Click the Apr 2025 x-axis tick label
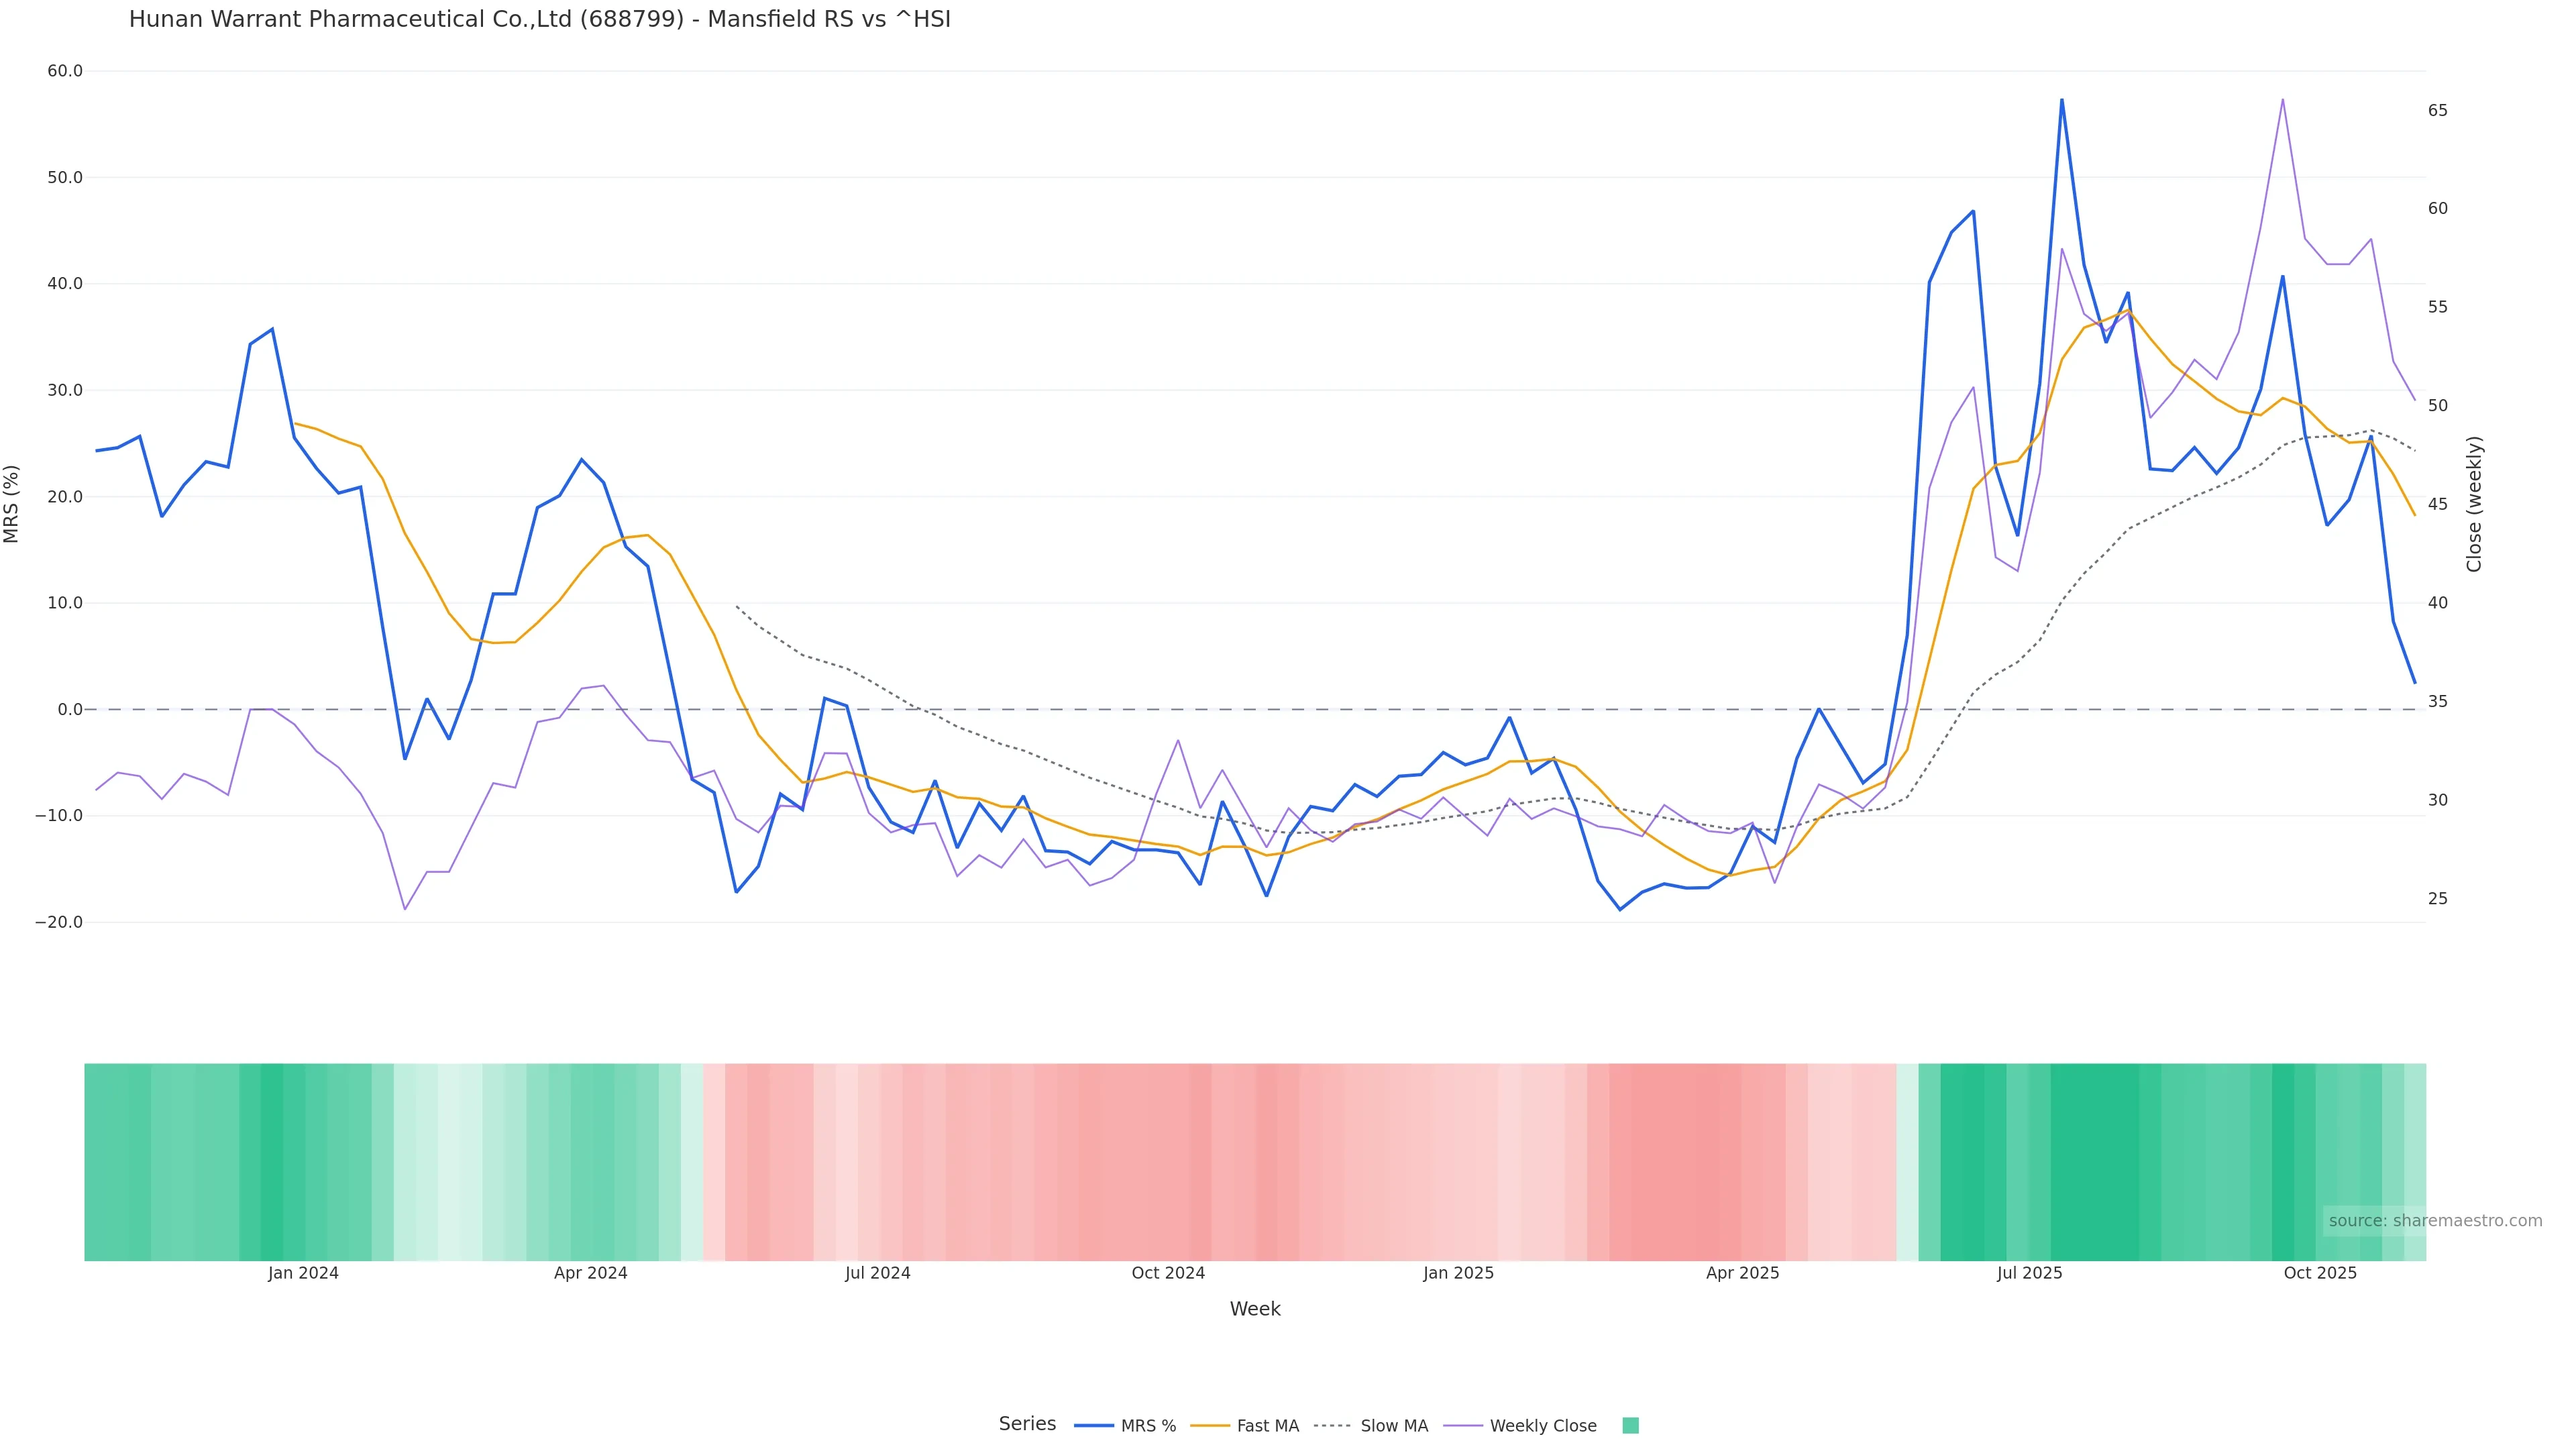Screen dimensions: 2576x1449 pos(1742,1274)
